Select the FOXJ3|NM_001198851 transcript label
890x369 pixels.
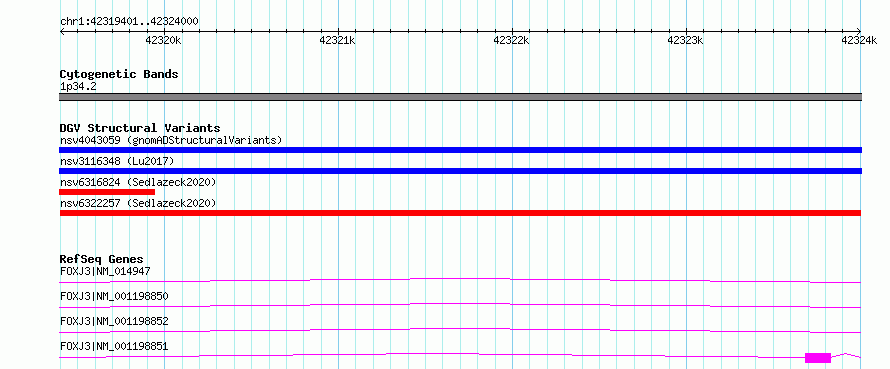tap(114, 346)
